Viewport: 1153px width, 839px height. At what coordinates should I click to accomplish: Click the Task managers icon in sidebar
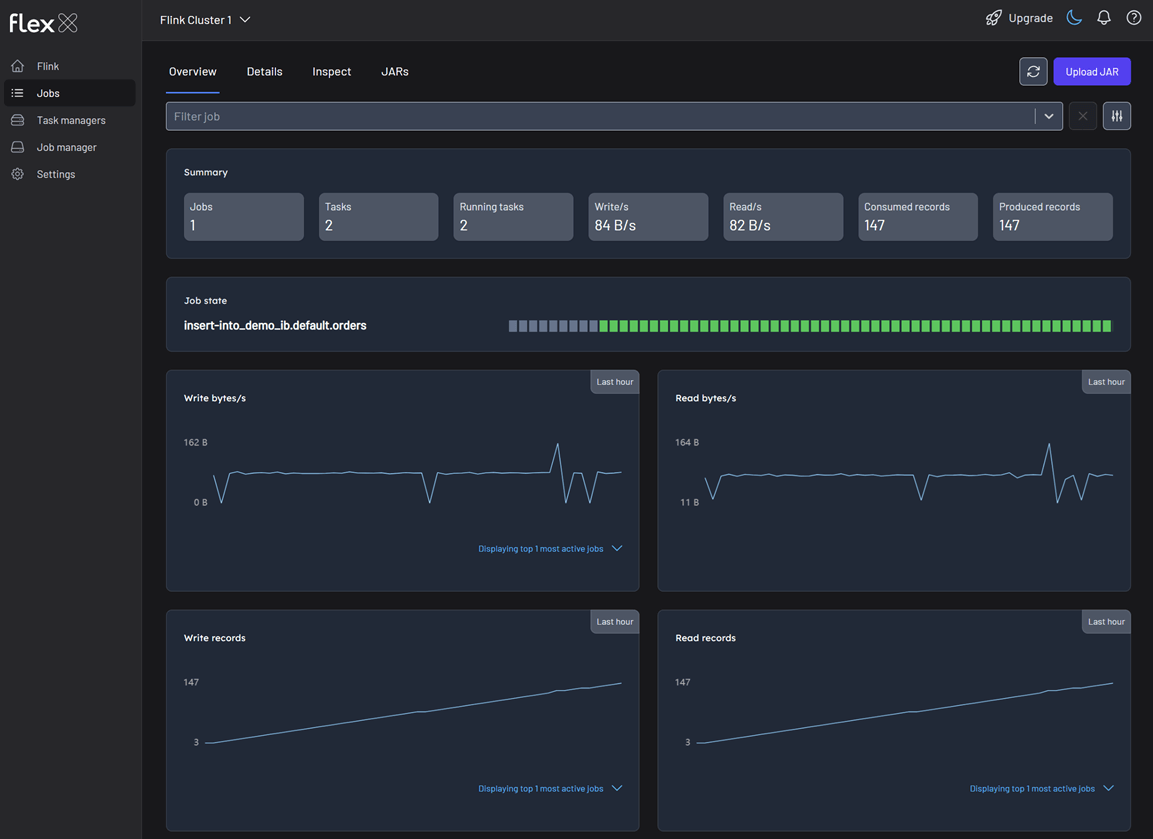tap(18, 120)
